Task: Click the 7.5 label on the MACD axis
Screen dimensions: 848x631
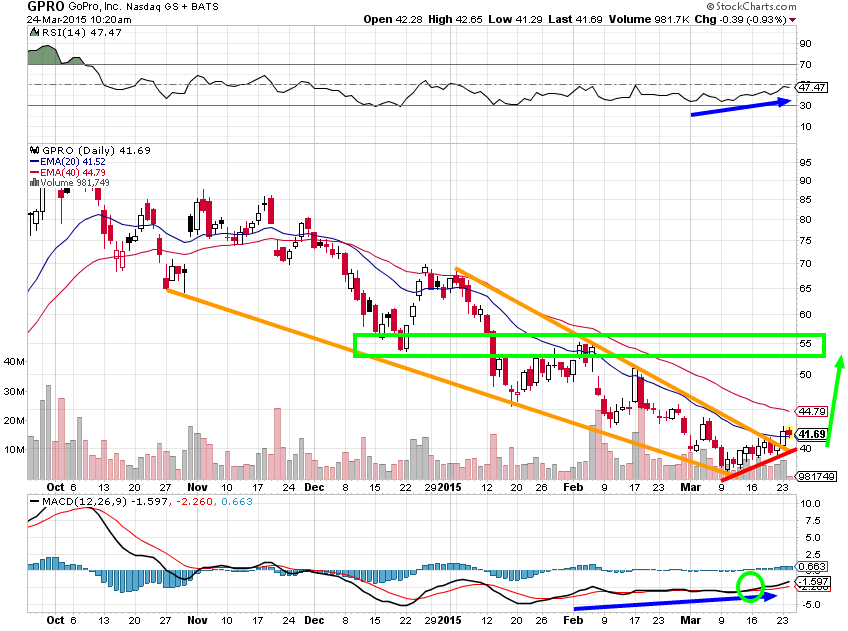Action: coord(813,520)
